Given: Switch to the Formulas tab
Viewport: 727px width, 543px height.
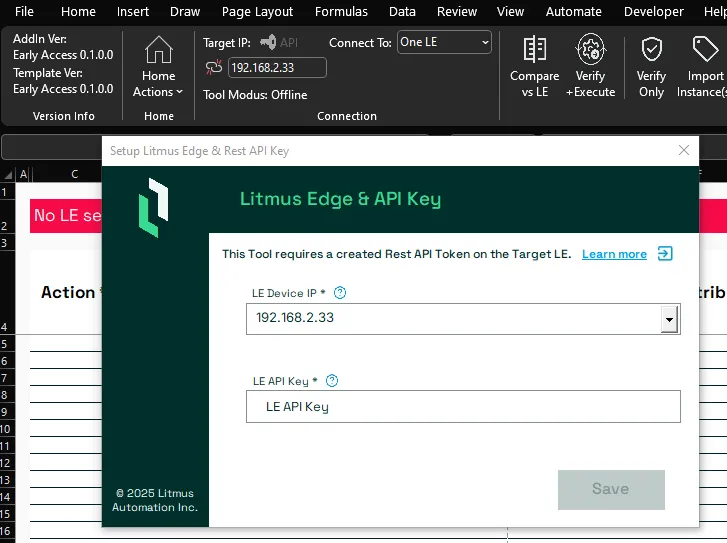Looking at the screenshot, I should click(341, 12).
